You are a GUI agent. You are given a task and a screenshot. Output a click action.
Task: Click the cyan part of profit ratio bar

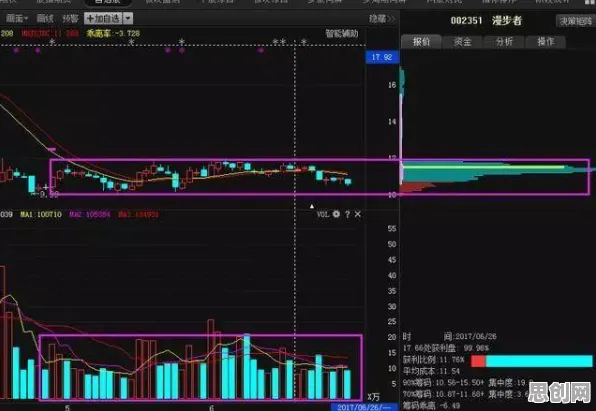[539, 361]
